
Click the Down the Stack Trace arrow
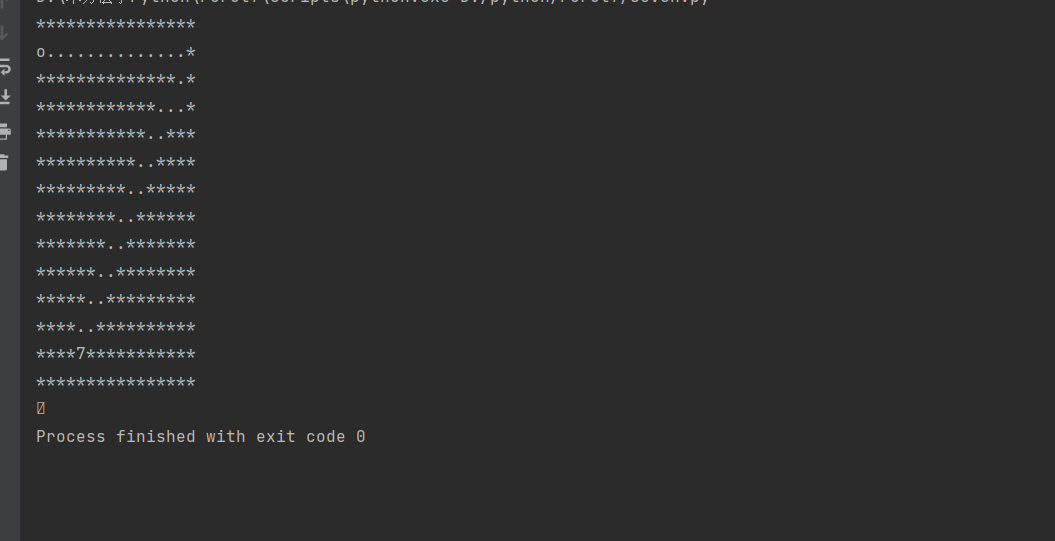click(x=4, y=34)
